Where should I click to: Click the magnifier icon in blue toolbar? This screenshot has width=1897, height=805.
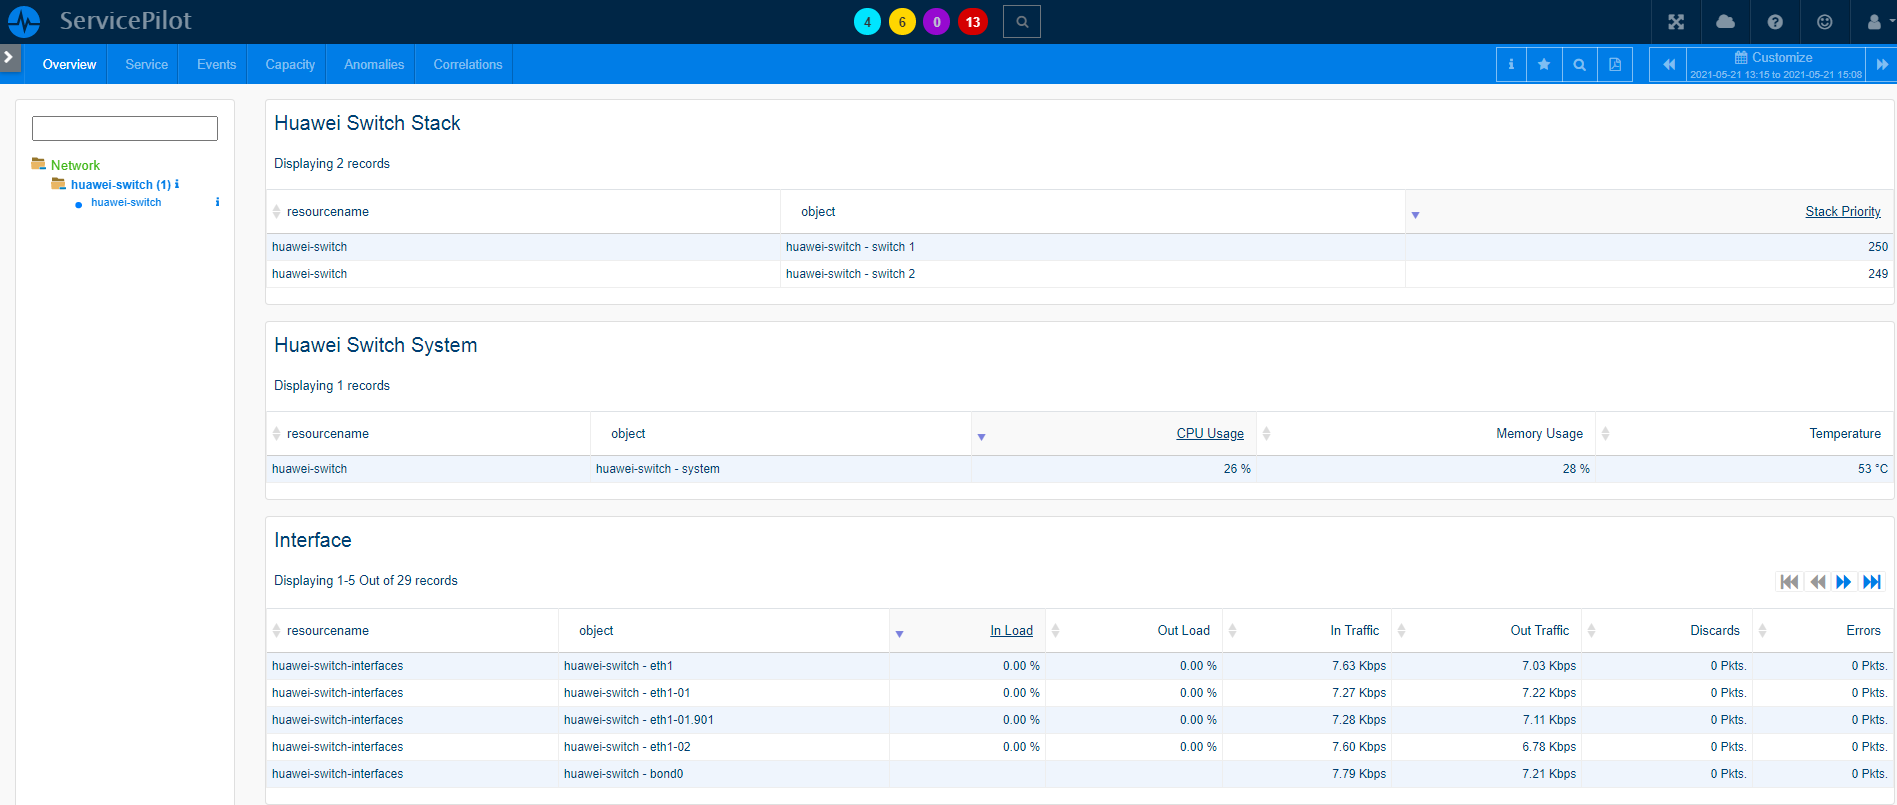(1579, 65)
